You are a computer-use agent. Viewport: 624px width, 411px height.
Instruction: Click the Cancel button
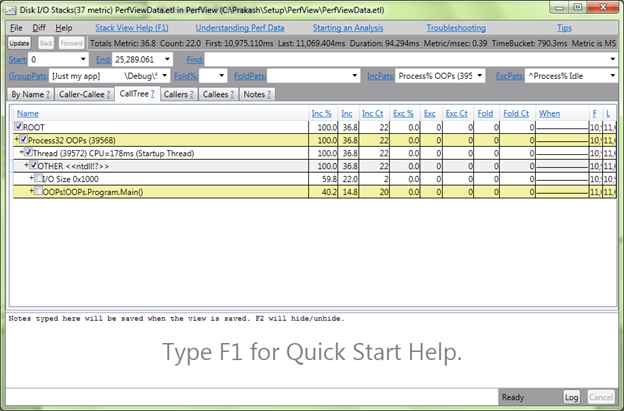(601, 397)
